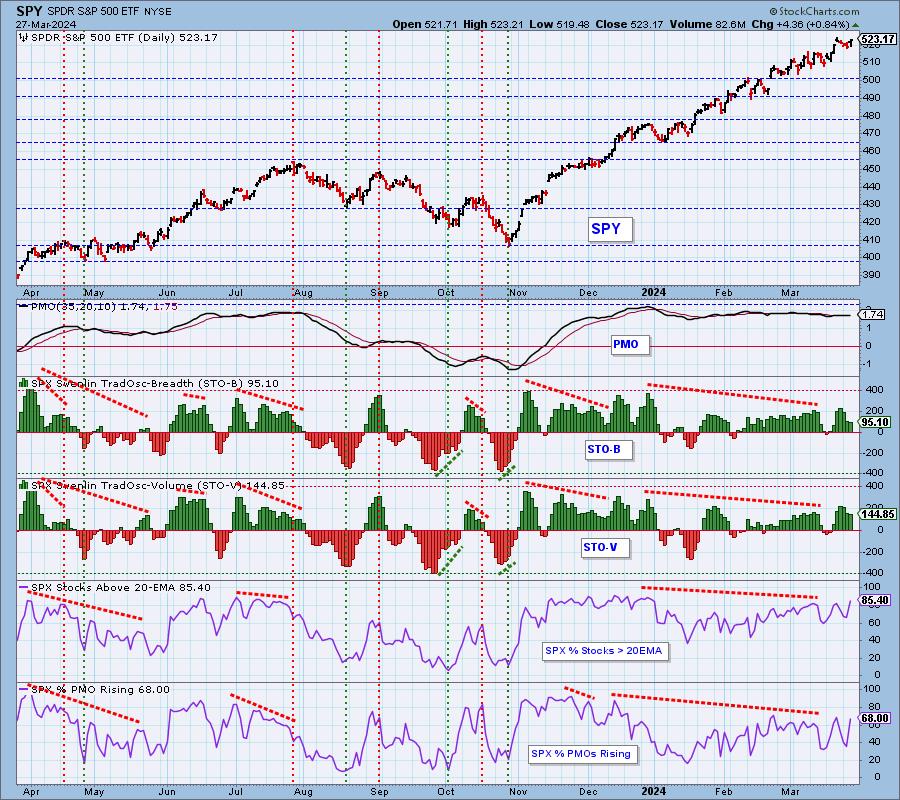Viewport: 900px width, 800px height.
Task: Click the Aug label under the price chart
Action: 303,293
